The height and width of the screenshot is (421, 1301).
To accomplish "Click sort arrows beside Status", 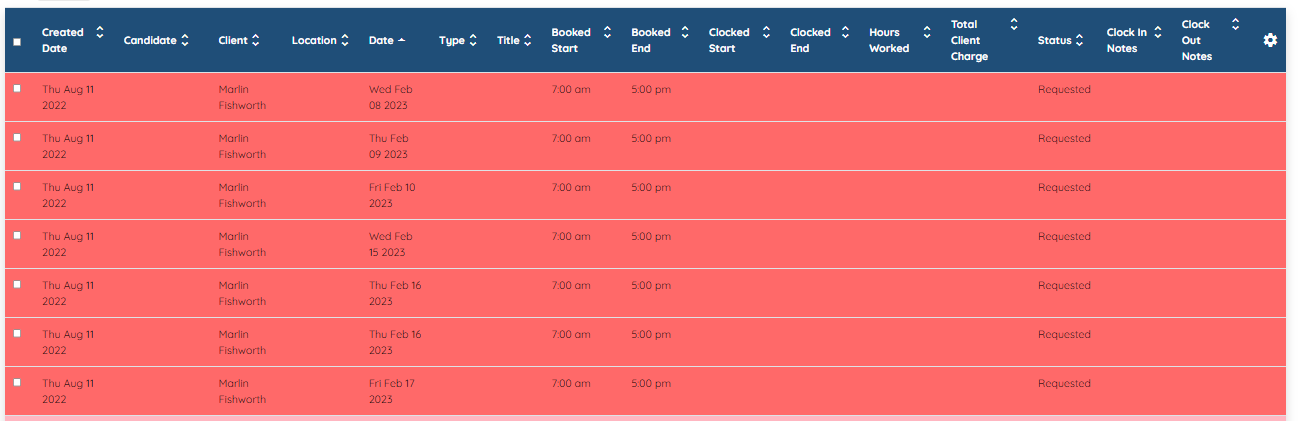I will point(1080,40).
